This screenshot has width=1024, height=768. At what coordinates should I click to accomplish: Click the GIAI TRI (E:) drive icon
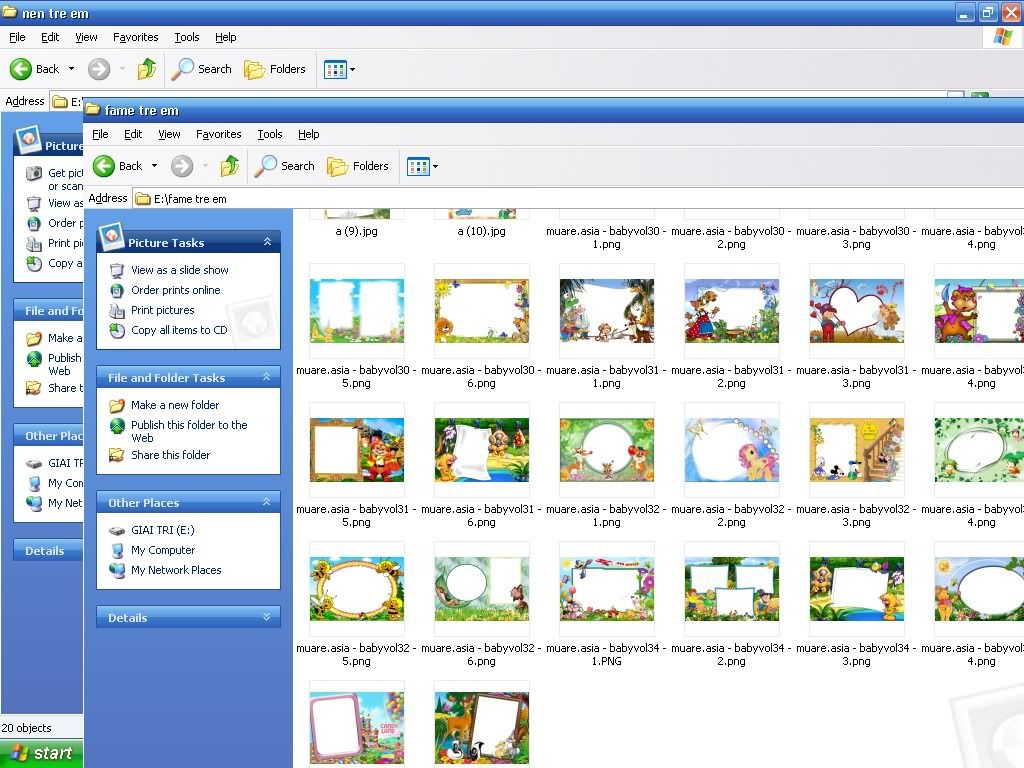[117, 531]
